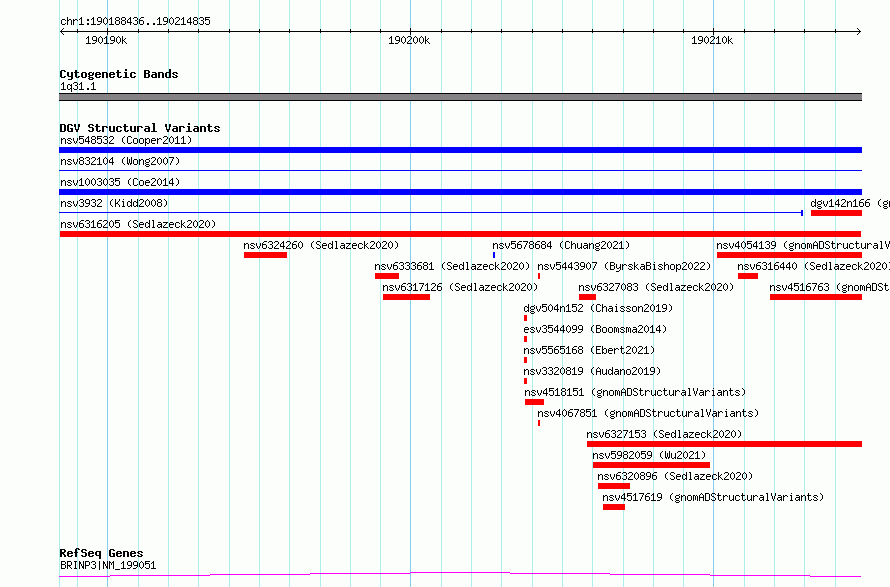Click the nsv6327083 red variant bar
This screenshot has height=587, width=890.
point(587,297)
